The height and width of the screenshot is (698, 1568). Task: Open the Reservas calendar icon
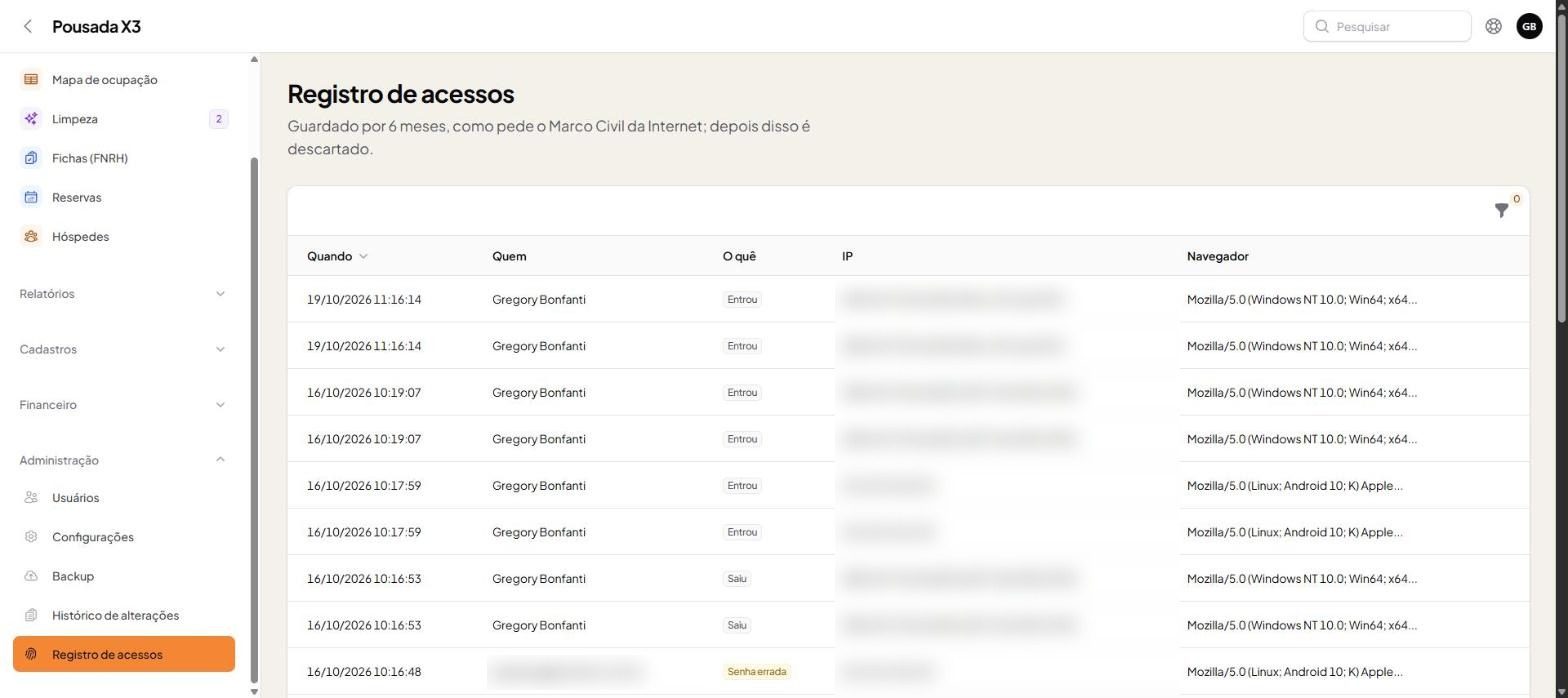(31, 197)
